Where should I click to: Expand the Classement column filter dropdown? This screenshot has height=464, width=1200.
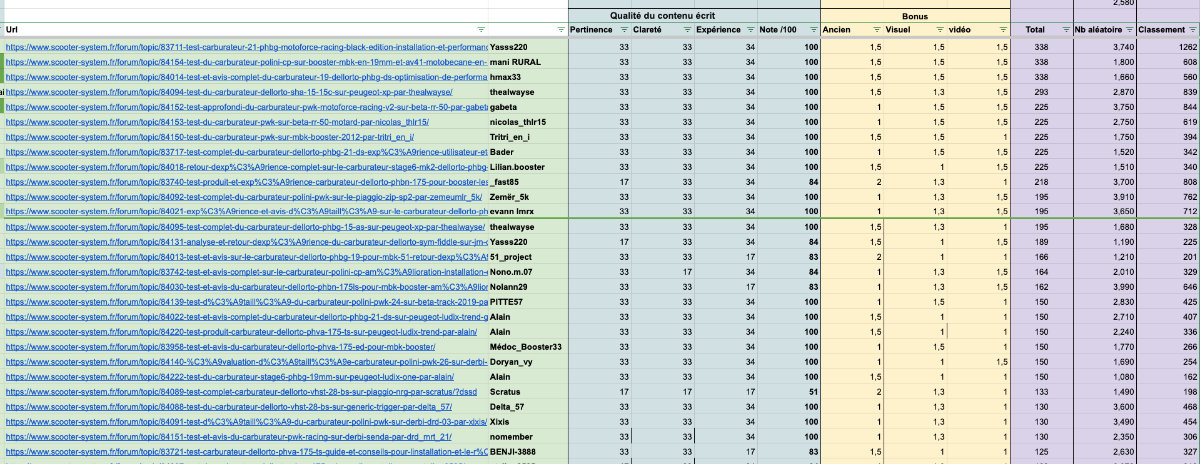[x=1192, y=30]
